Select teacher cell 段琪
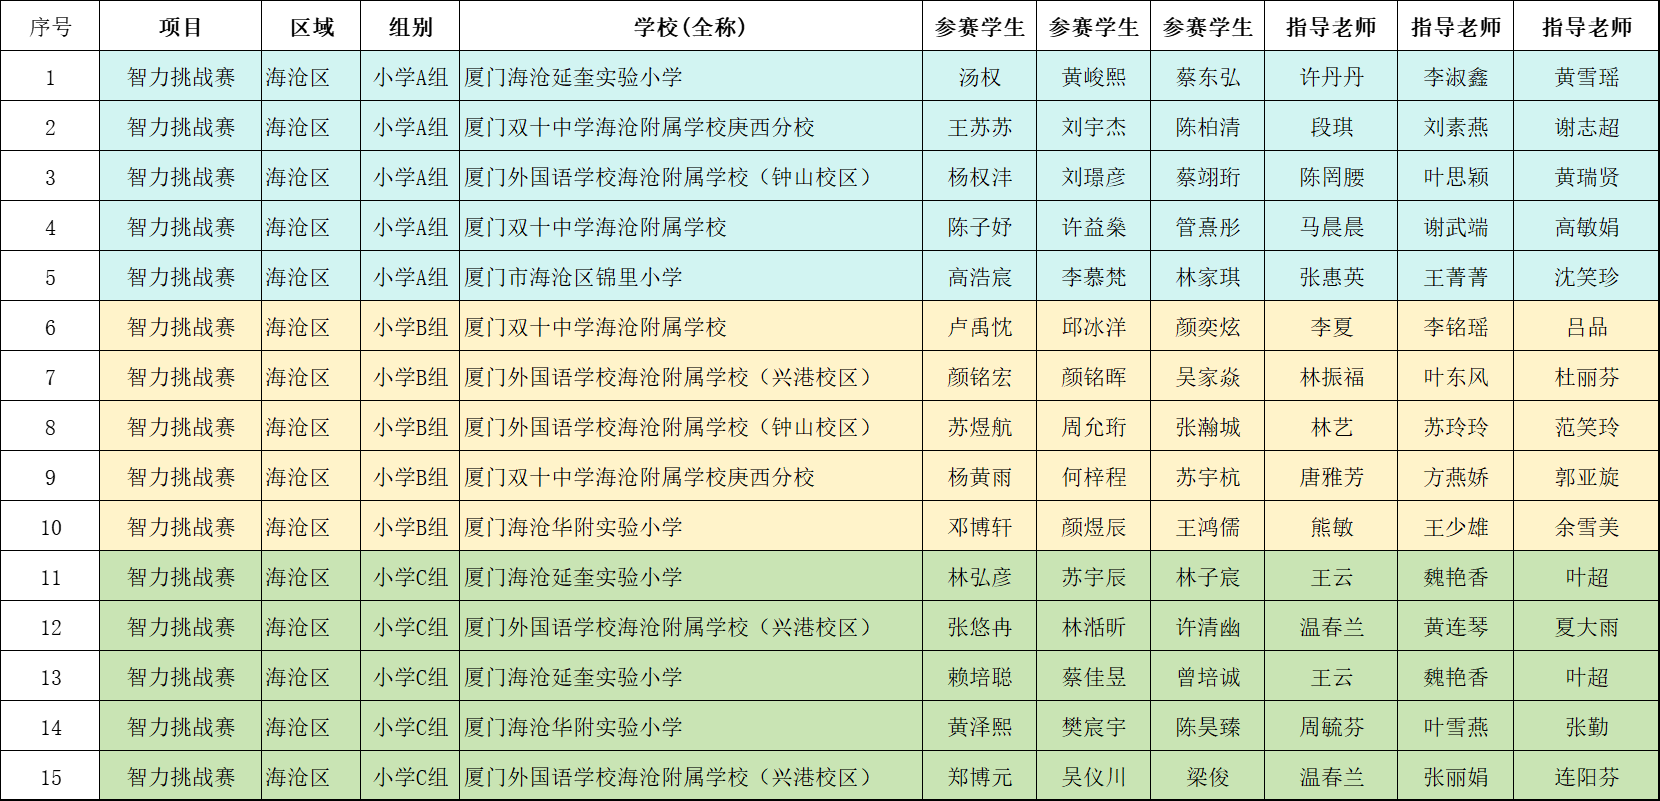1660x801 pixels. pyautogui.click(x=1331, y=127)
